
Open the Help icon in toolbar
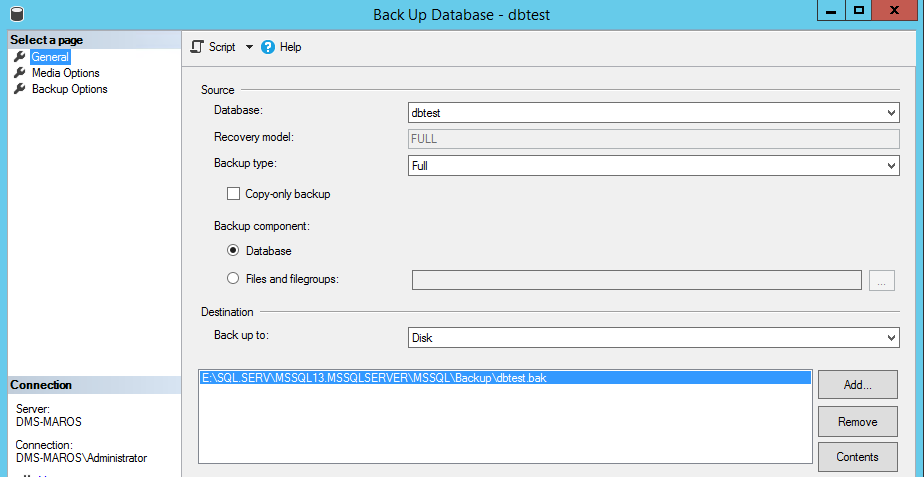tap(267, 47)
